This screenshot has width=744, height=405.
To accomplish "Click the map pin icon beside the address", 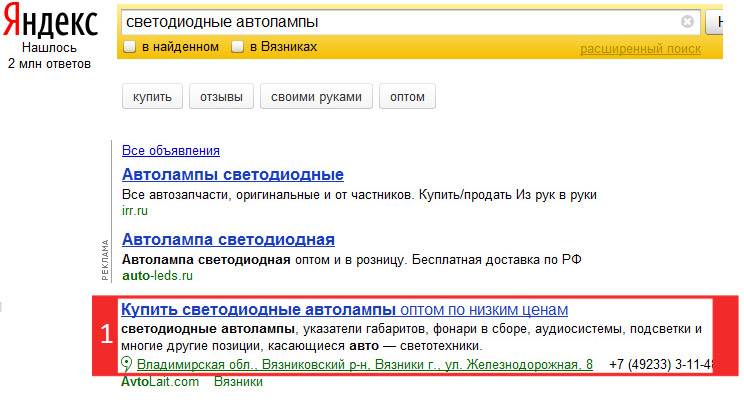I will click(126, 364).
